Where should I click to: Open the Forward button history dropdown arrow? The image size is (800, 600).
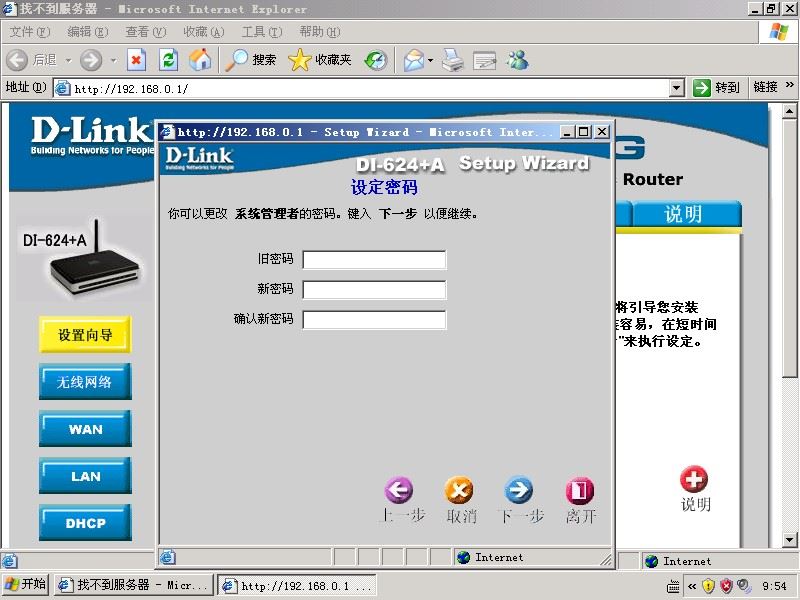pos(113,61)
